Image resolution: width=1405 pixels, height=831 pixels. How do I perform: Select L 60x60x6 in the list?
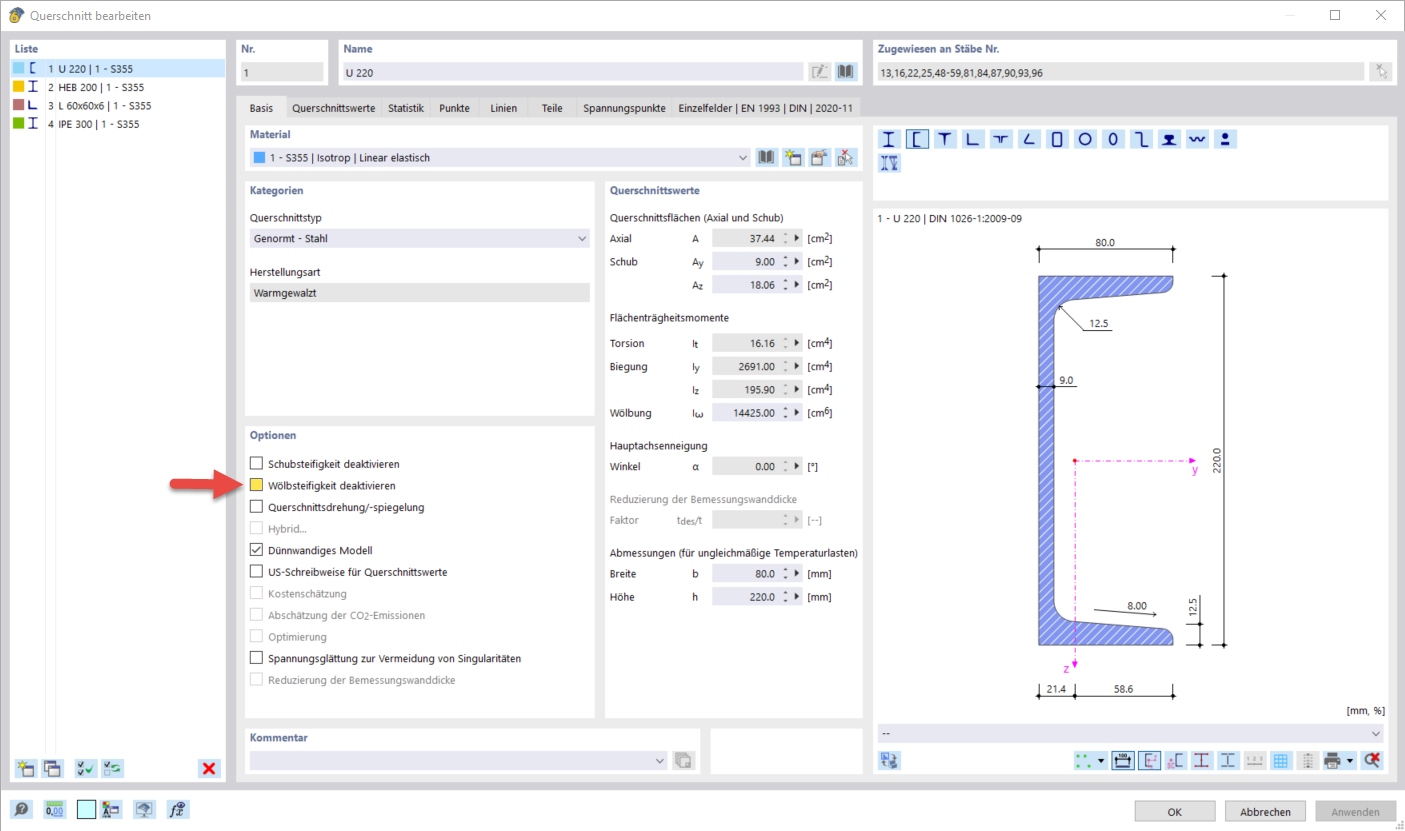(118, 105)
